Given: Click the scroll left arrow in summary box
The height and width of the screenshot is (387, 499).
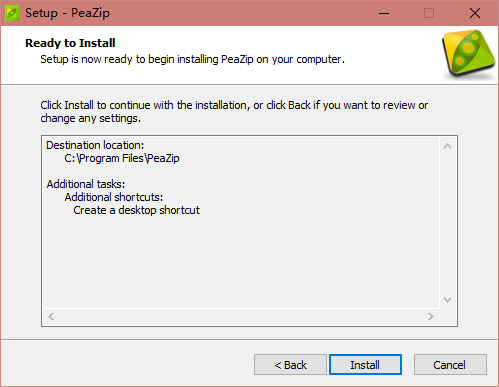Looking at the screenshot, I should click(51, 316).
